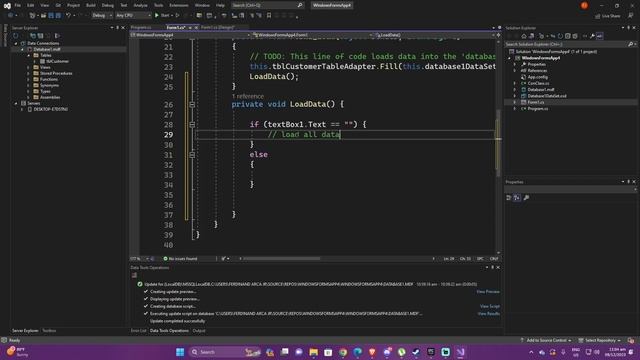Screen dimensions: 640x360
Task: Open the File menu
Action: coord(18,5)
